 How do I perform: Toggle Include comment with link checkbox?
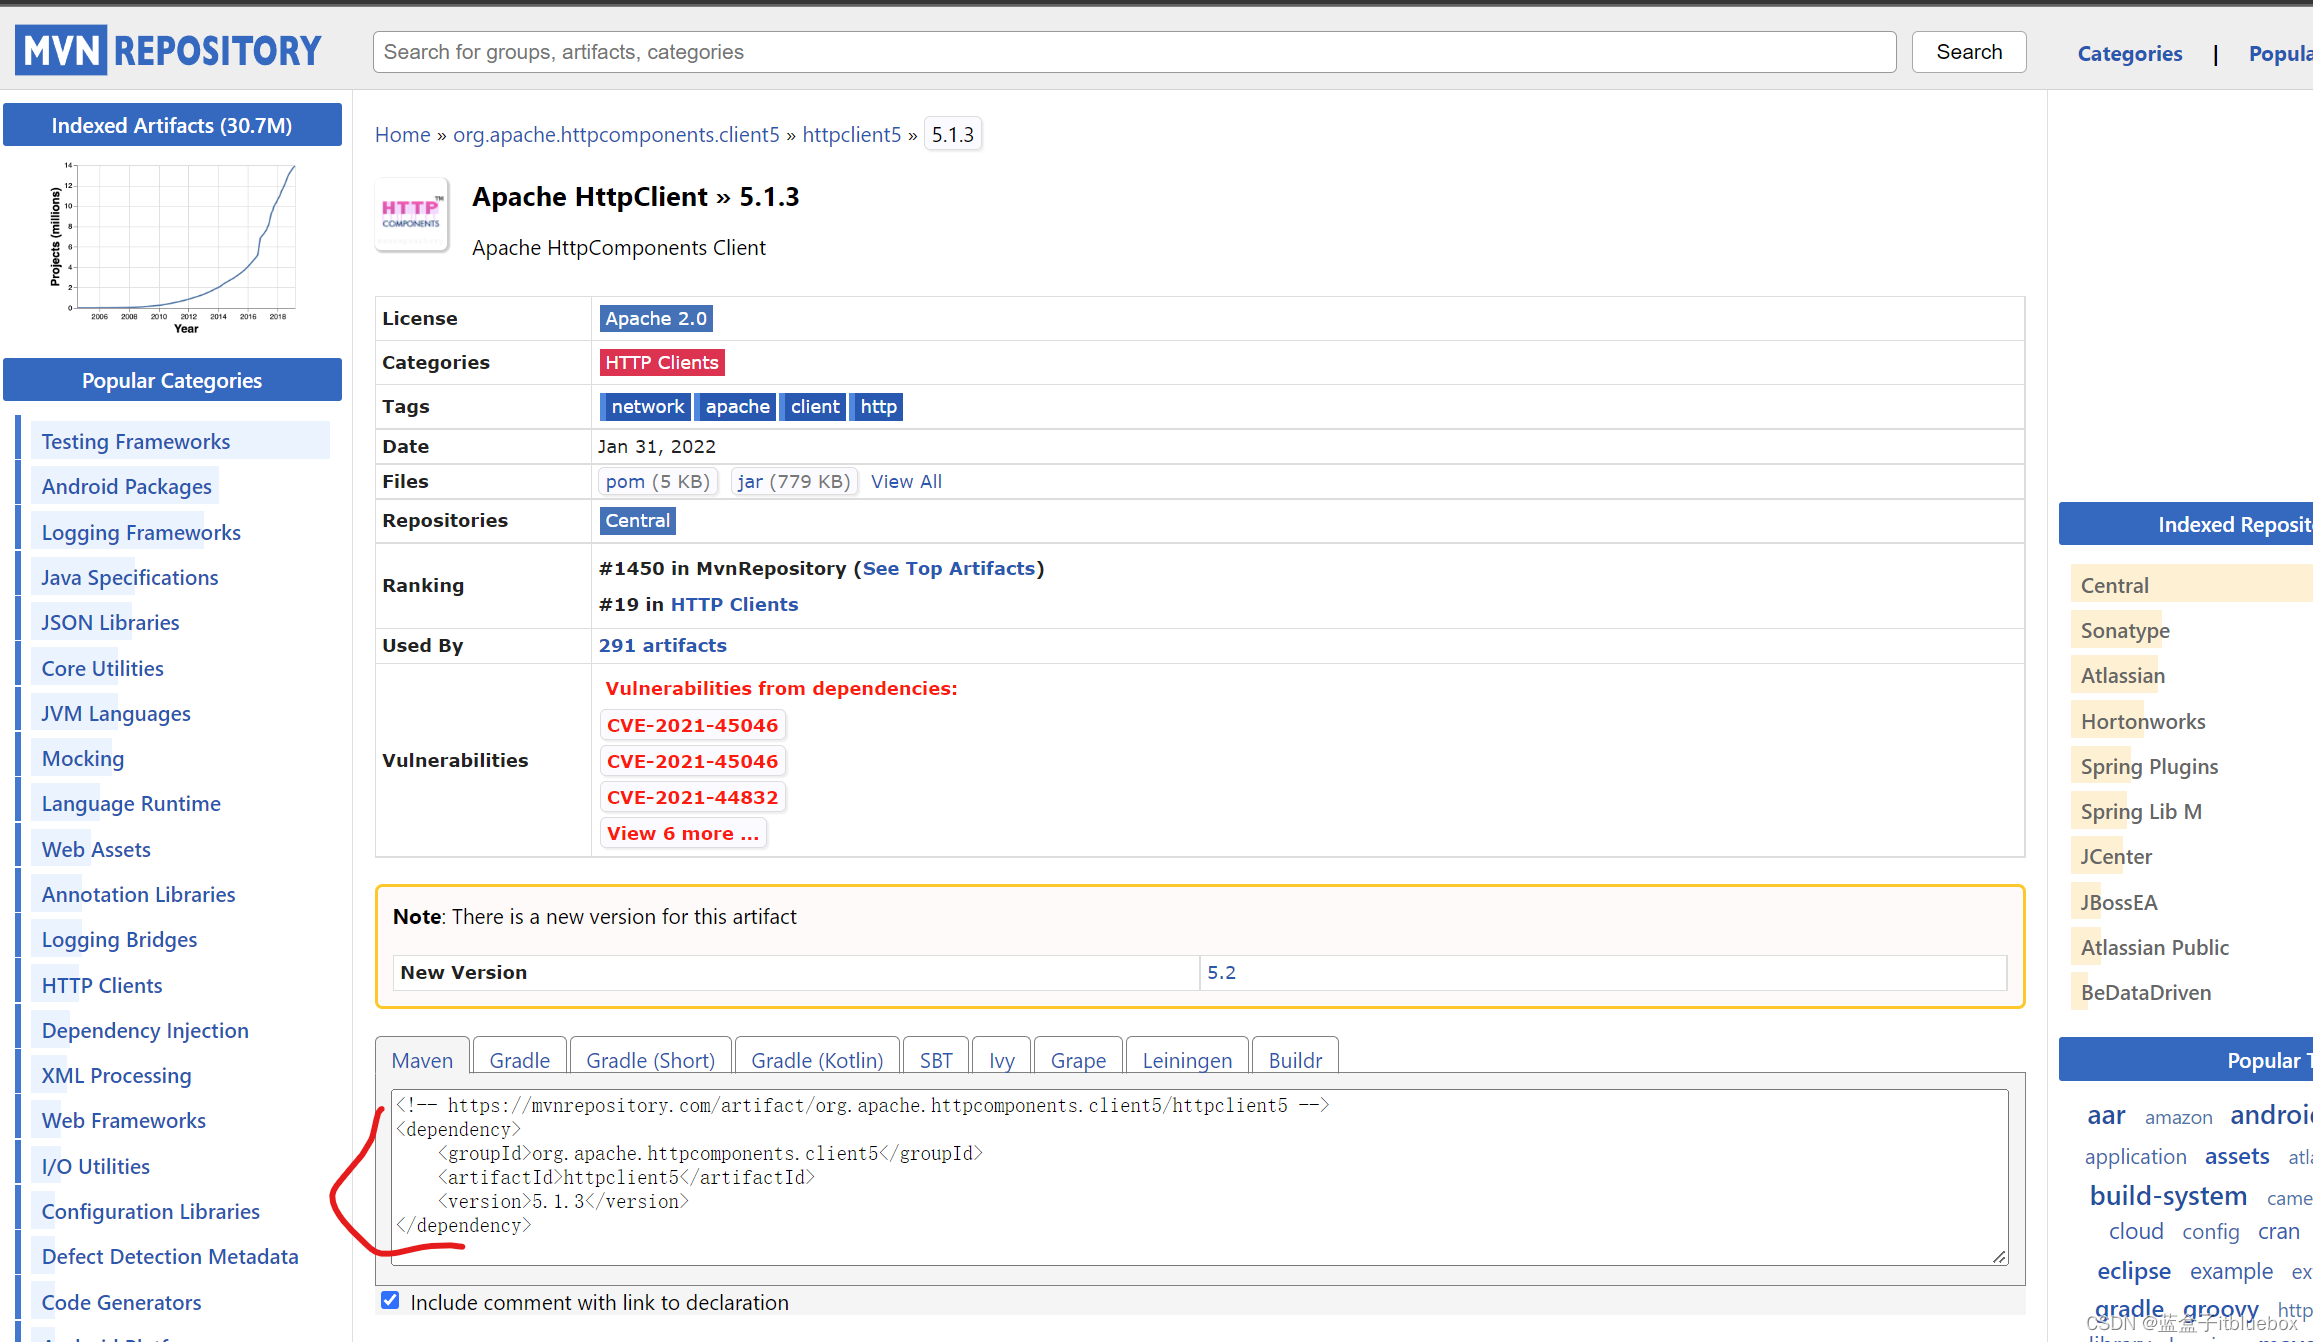click(390, 1300)
